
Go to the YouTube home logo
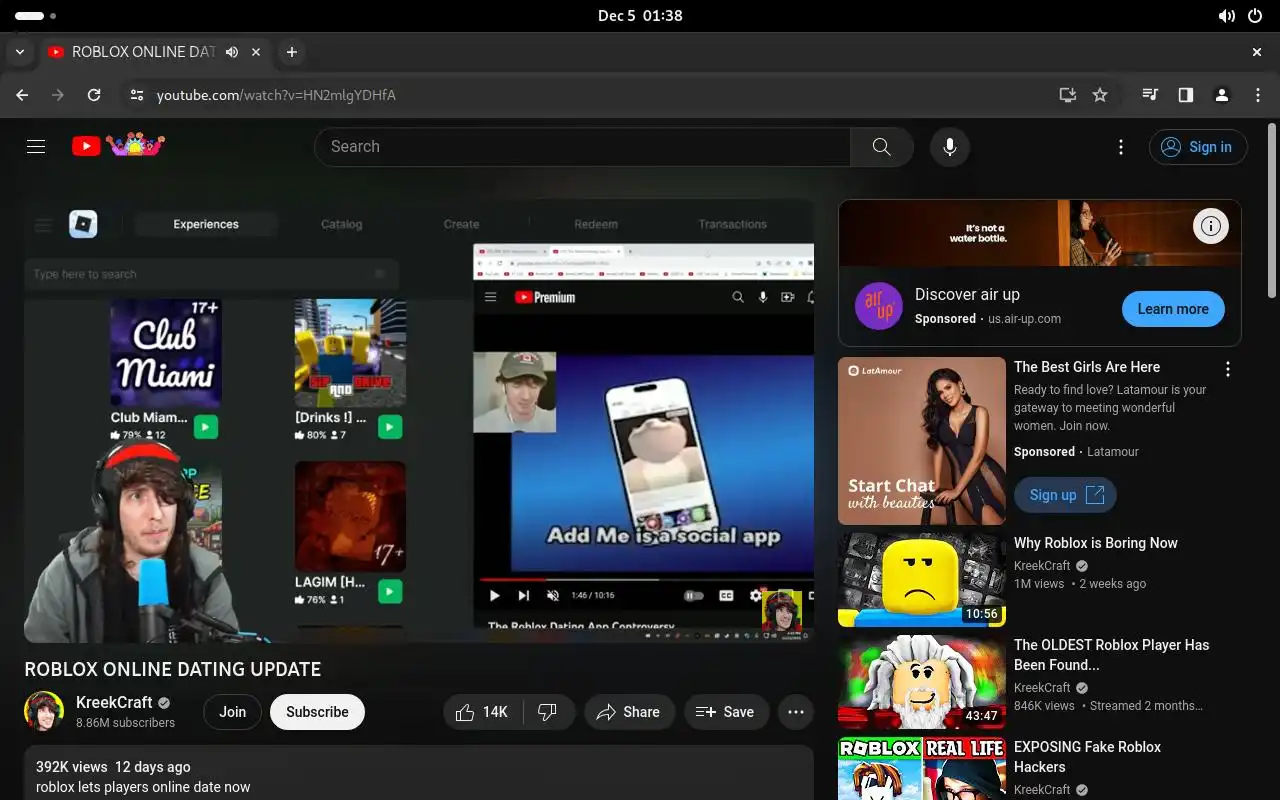pos(118,146)
